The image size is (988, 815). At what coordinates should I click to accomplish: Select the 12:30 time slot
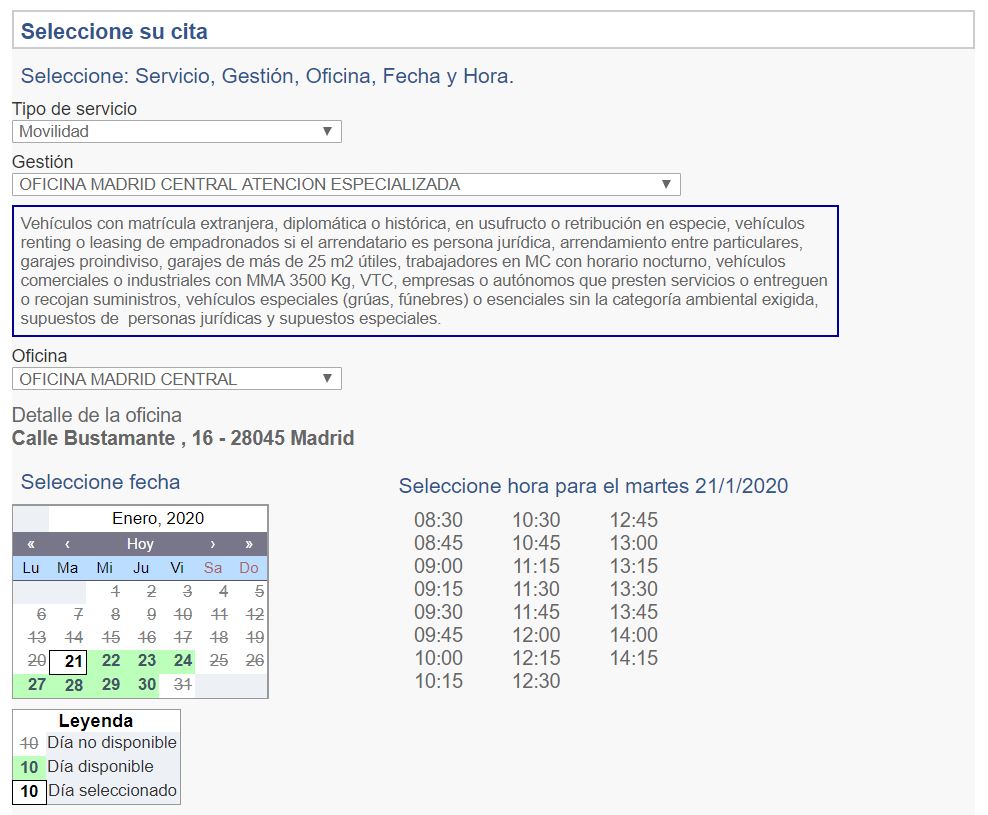536,681
